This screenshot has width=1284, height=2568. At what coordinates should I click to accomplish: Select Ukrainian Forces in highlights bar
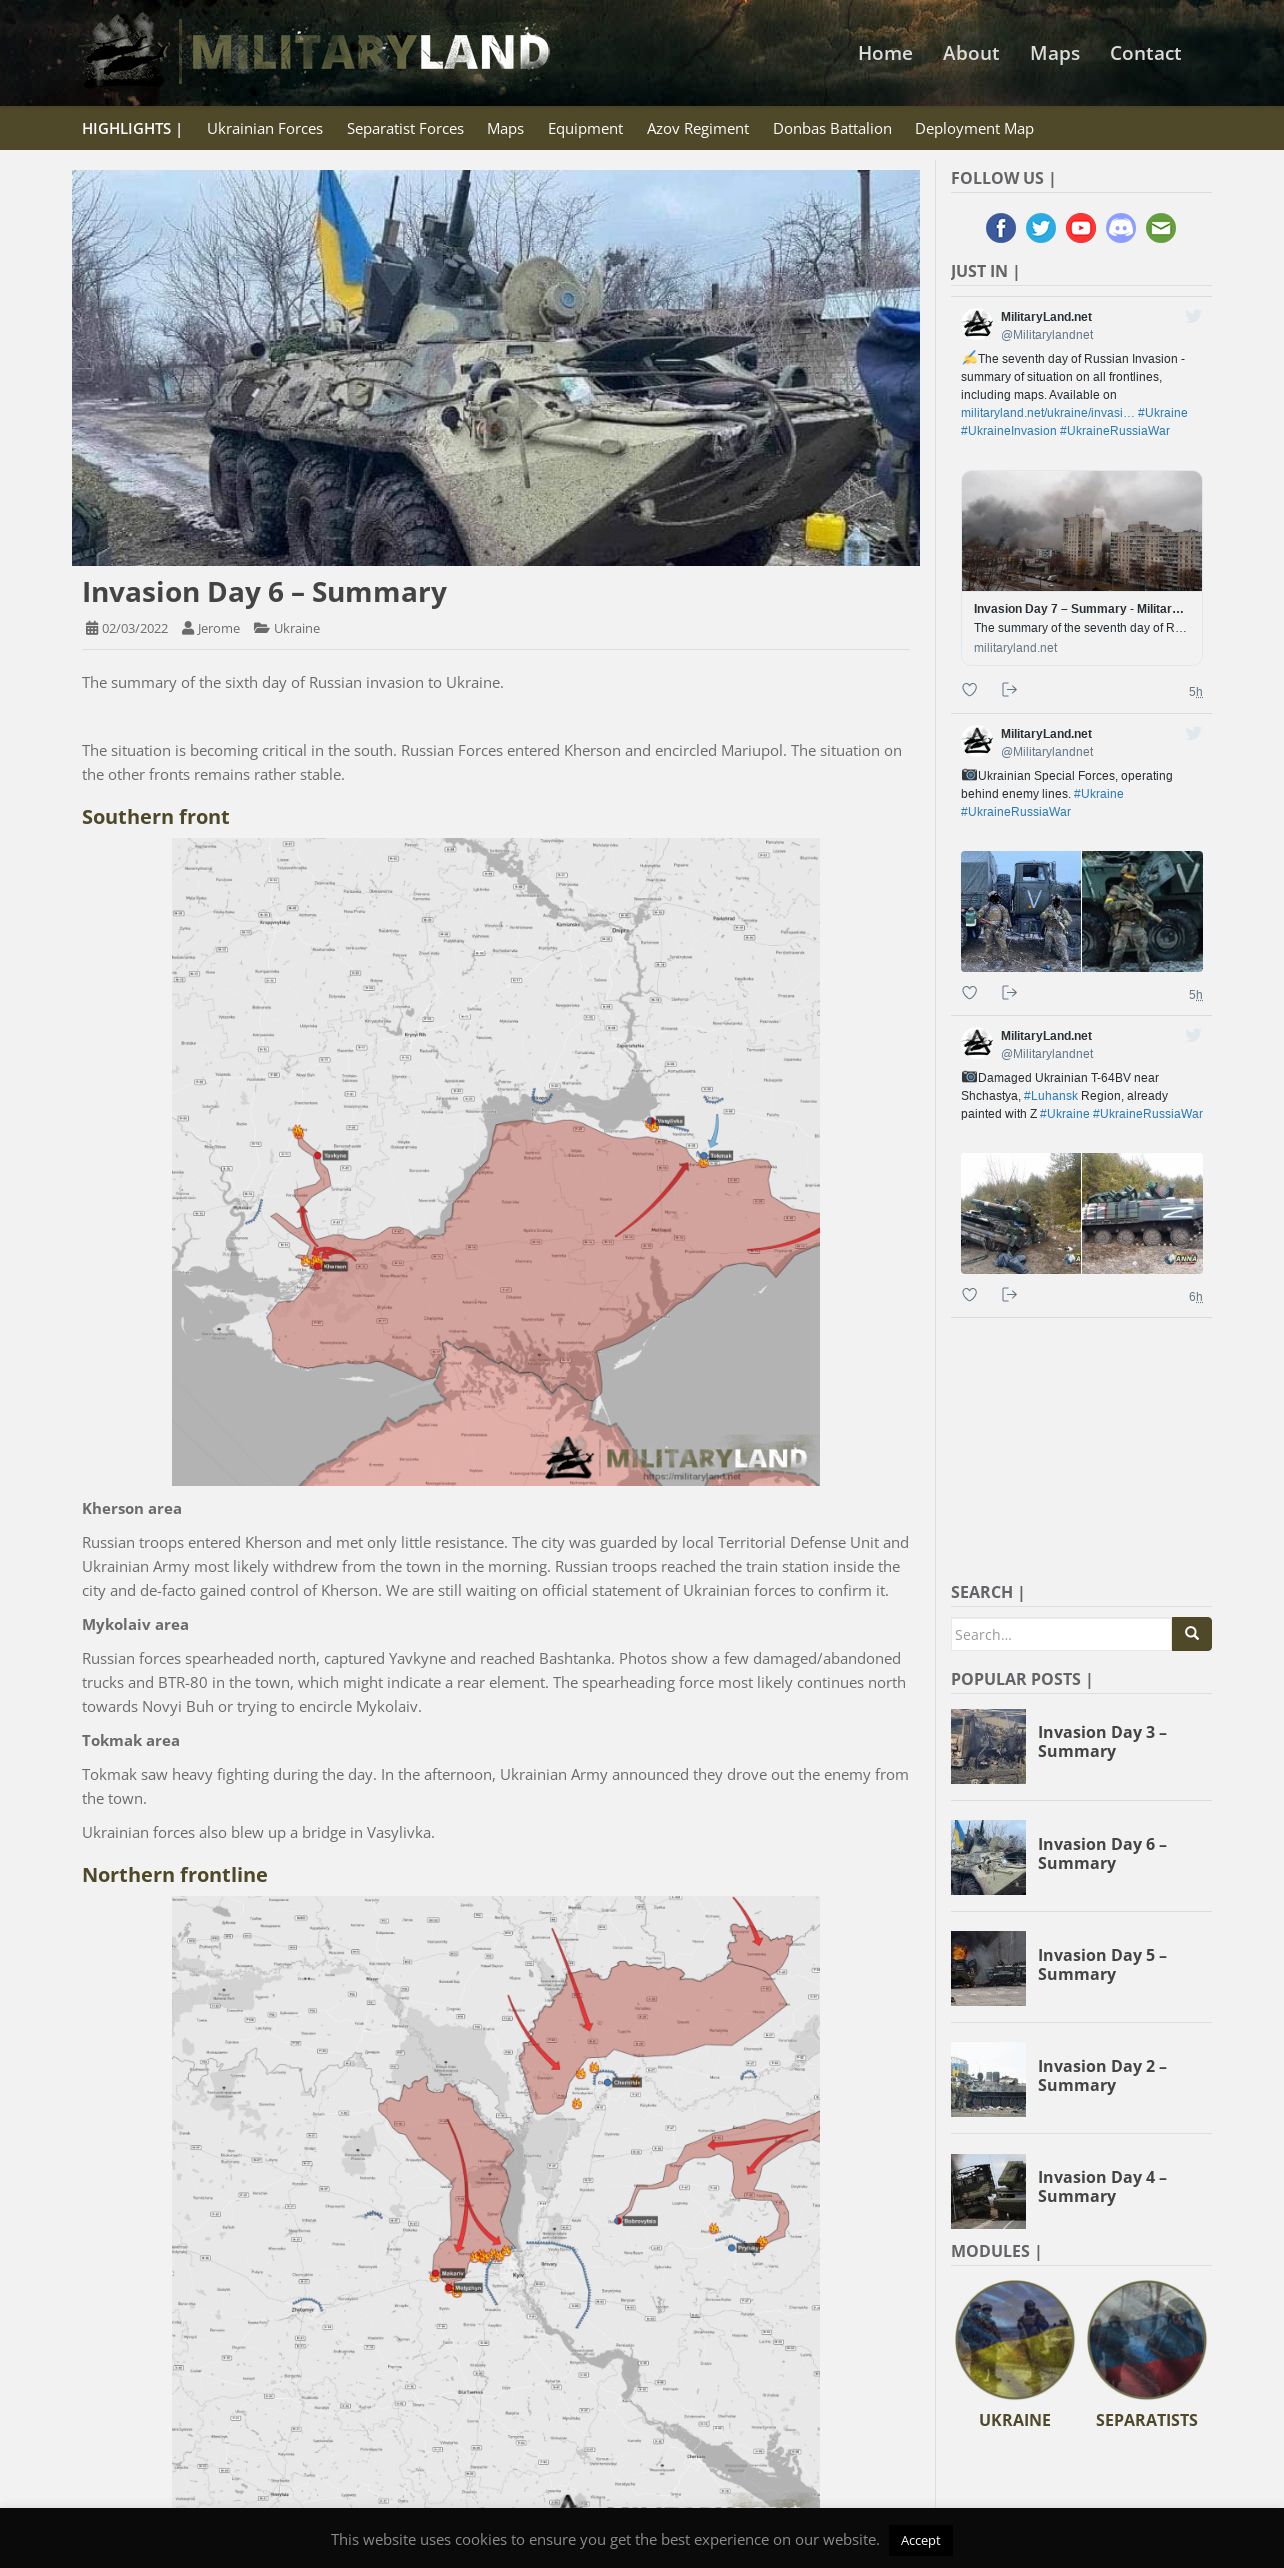point(265,129)
